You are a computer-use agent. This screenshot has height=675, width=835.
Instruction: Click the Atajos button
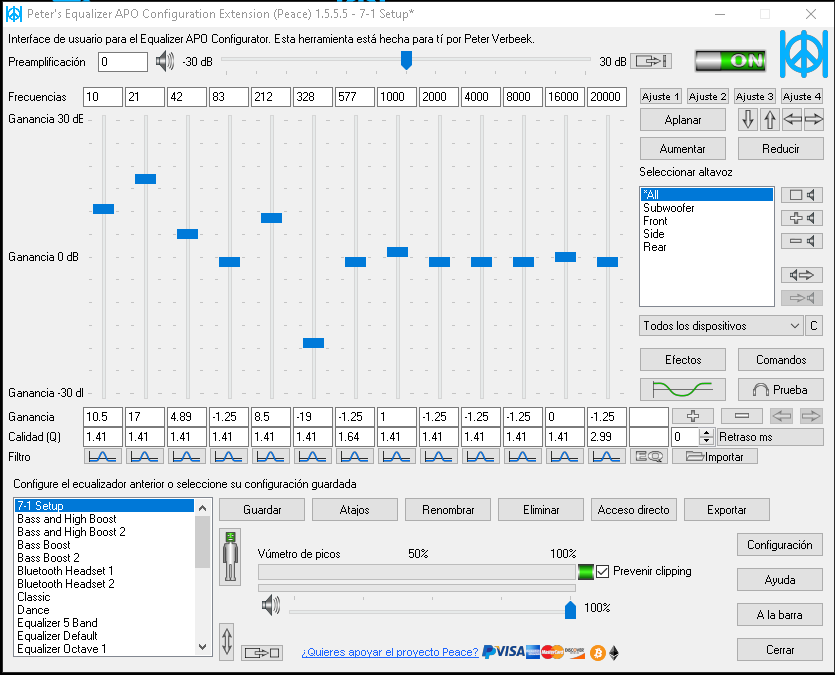coord(355,509)
